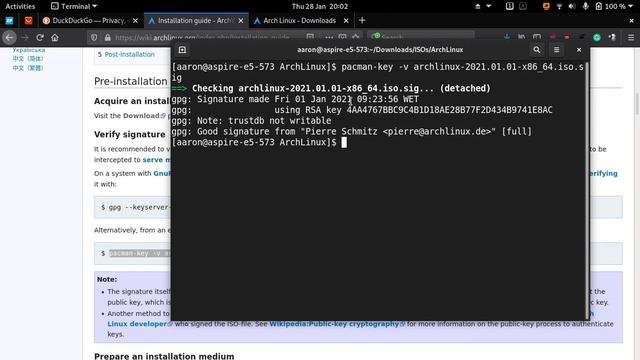The height and width of the screenshot is (360, 640).
Task: Click the terminal prompt cursor line
Action: tap(259, 142)
